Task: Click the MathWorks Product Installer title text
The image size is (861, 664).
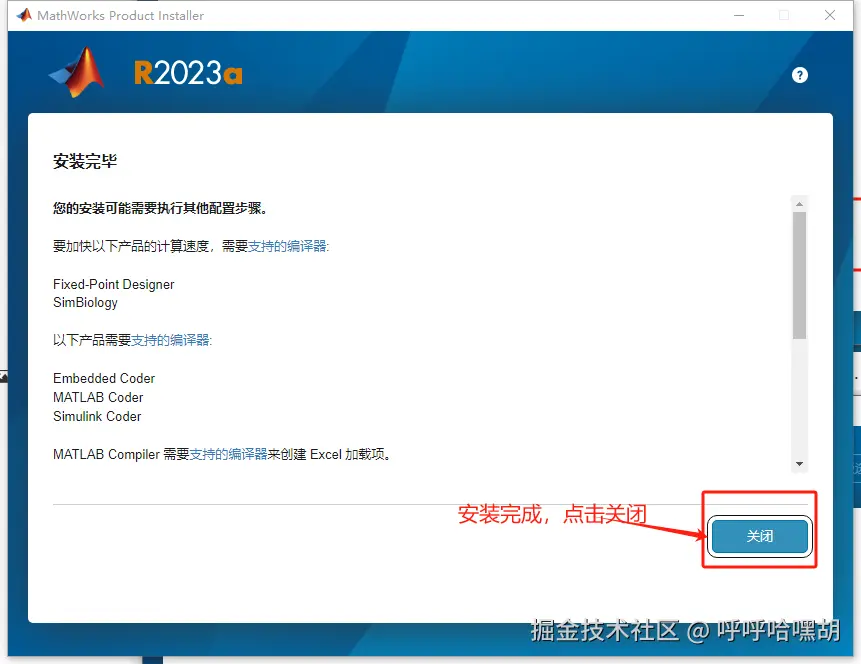Action: click(120, 15)
